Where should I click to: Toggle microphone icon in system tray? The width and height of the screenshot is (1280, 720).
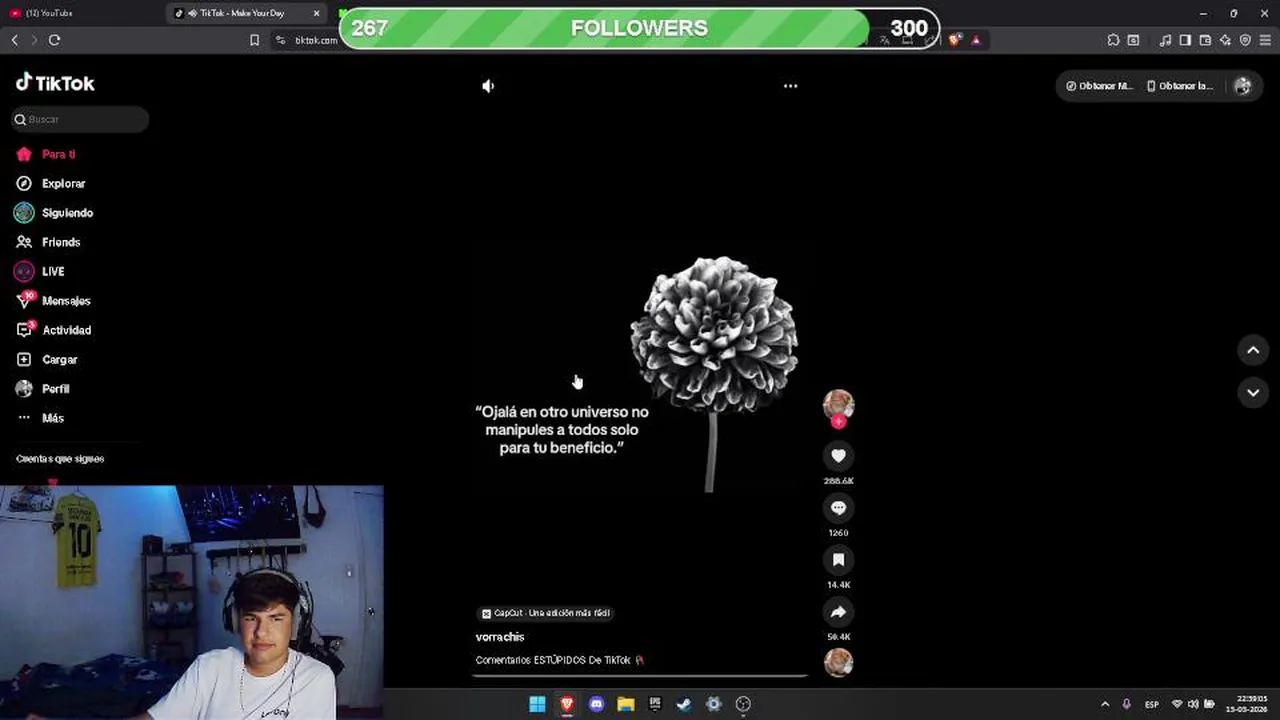[1126, 704]
